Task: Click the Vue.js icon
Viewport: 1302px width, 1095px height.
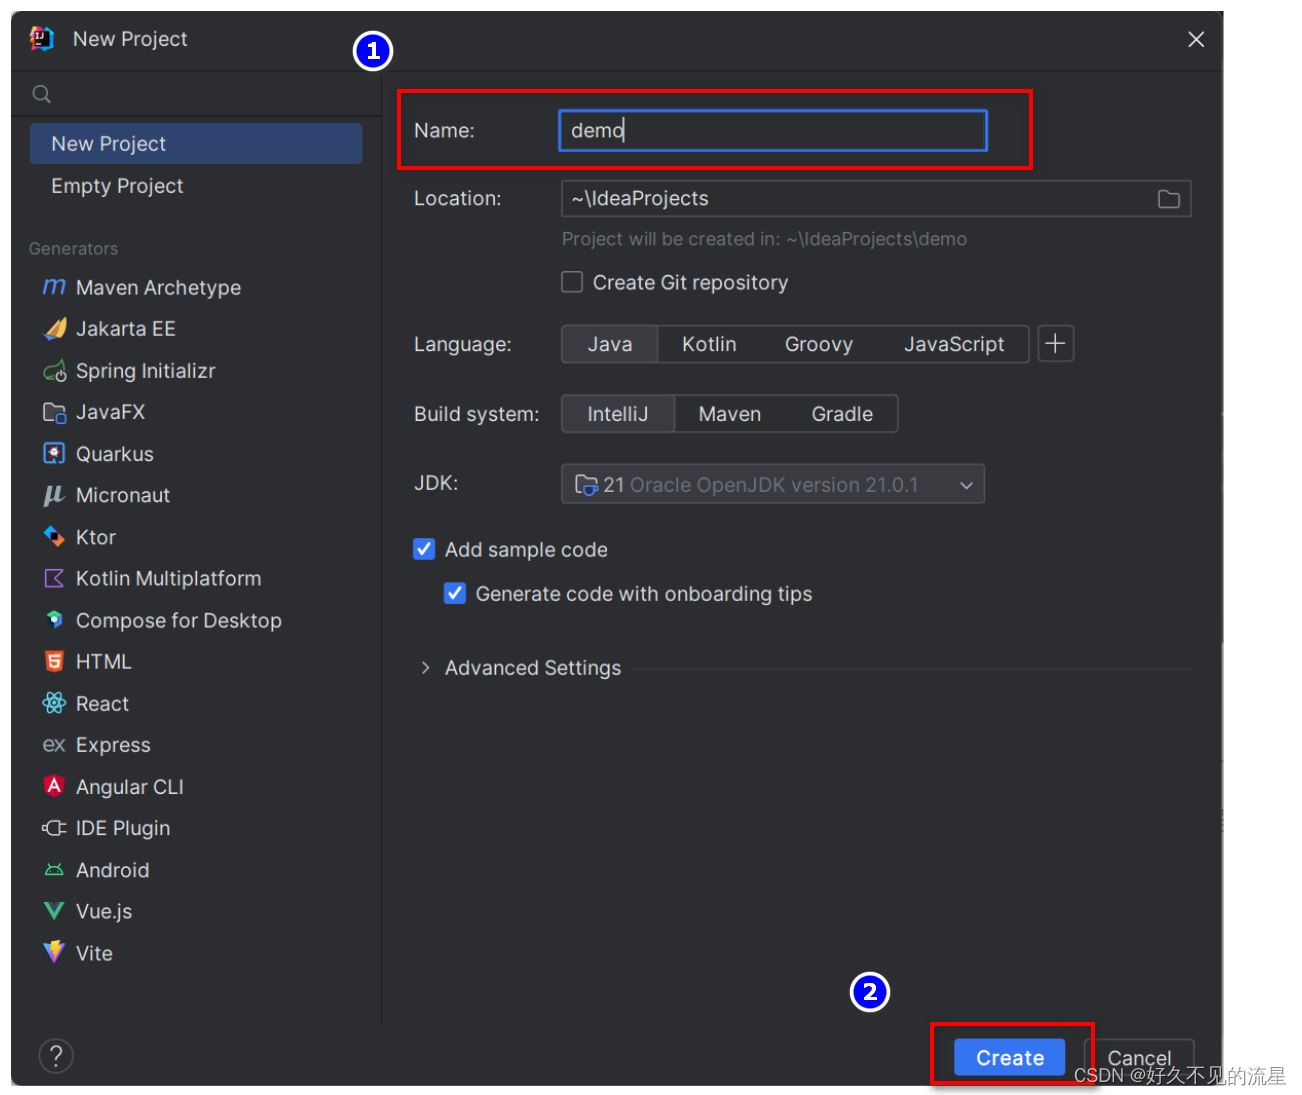Action: tap(54, 911)
